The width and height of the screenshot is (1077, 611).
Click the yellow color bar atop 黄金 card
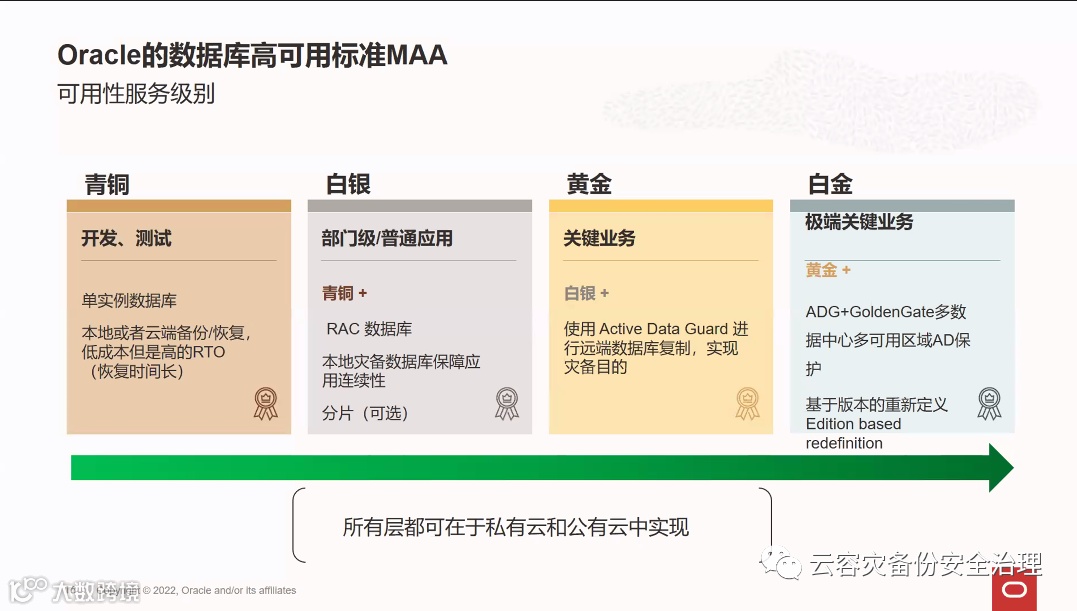pyautogui.click(x=661, y=206)
